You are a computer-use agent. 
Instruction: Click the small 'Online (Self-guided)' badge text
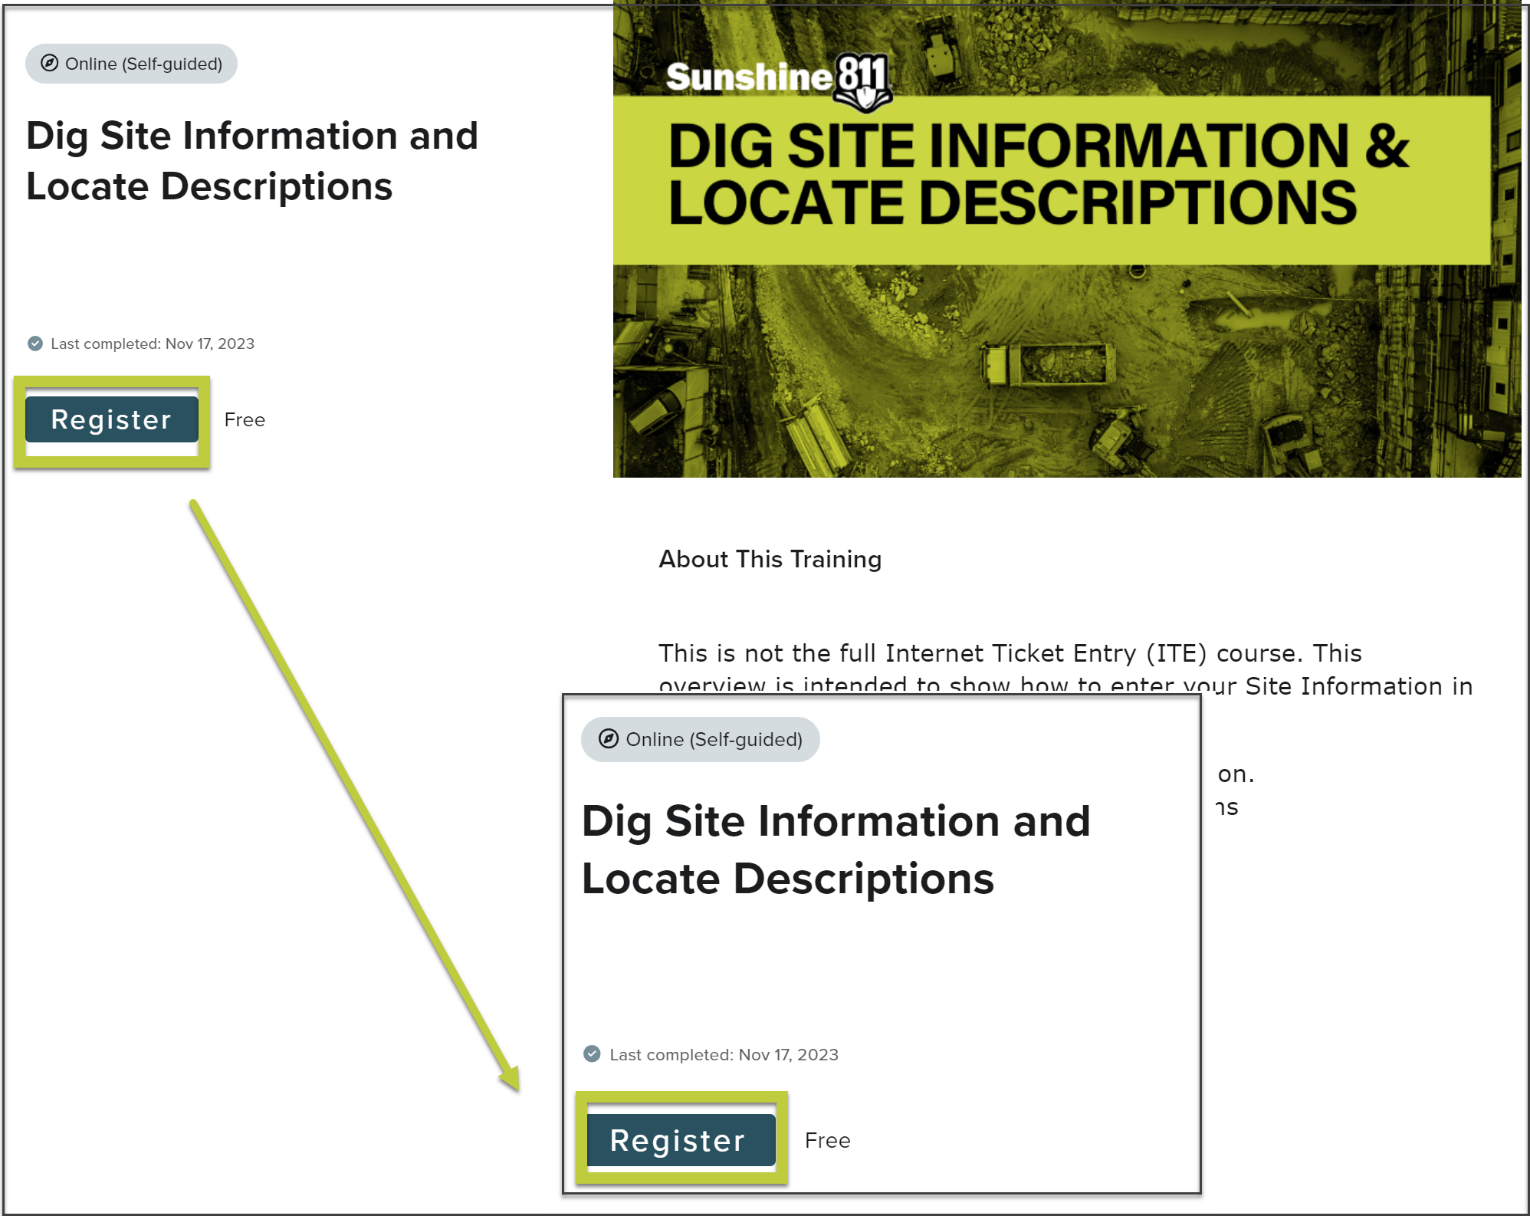coord(144,64)
